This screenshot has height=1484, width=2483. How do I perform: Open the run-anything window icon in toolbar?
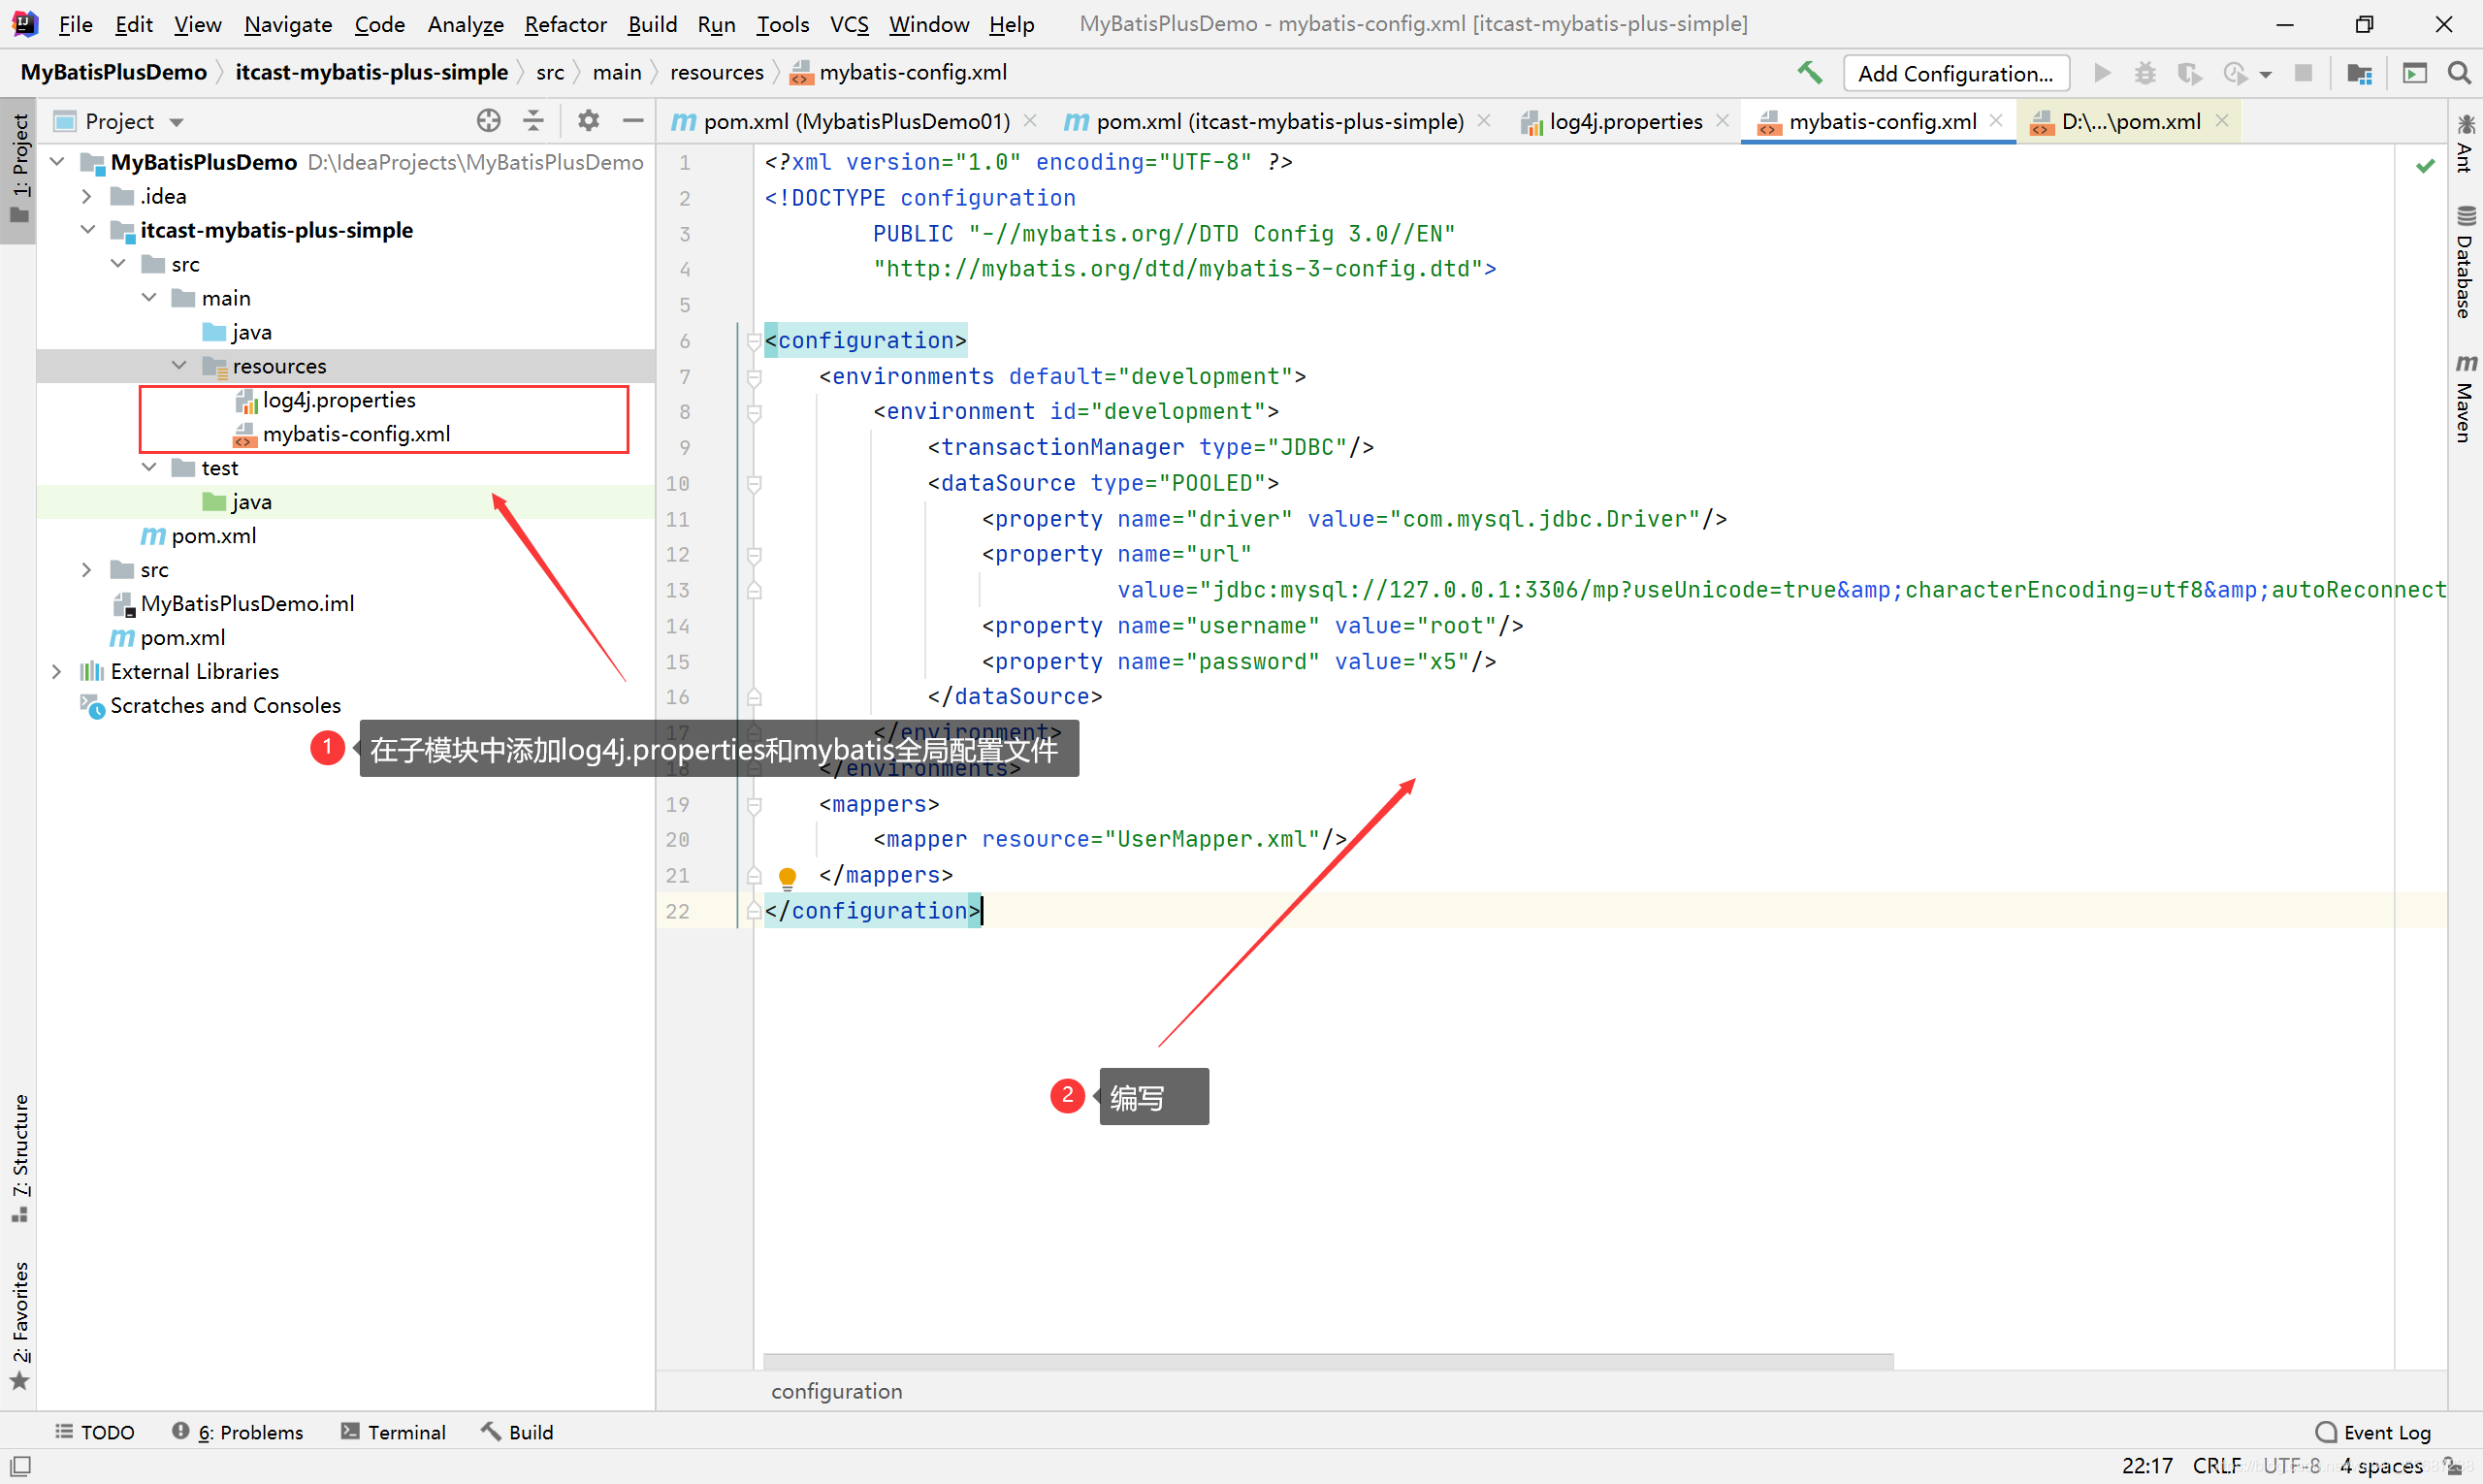pyautogui.click(x=2414, y=73)
